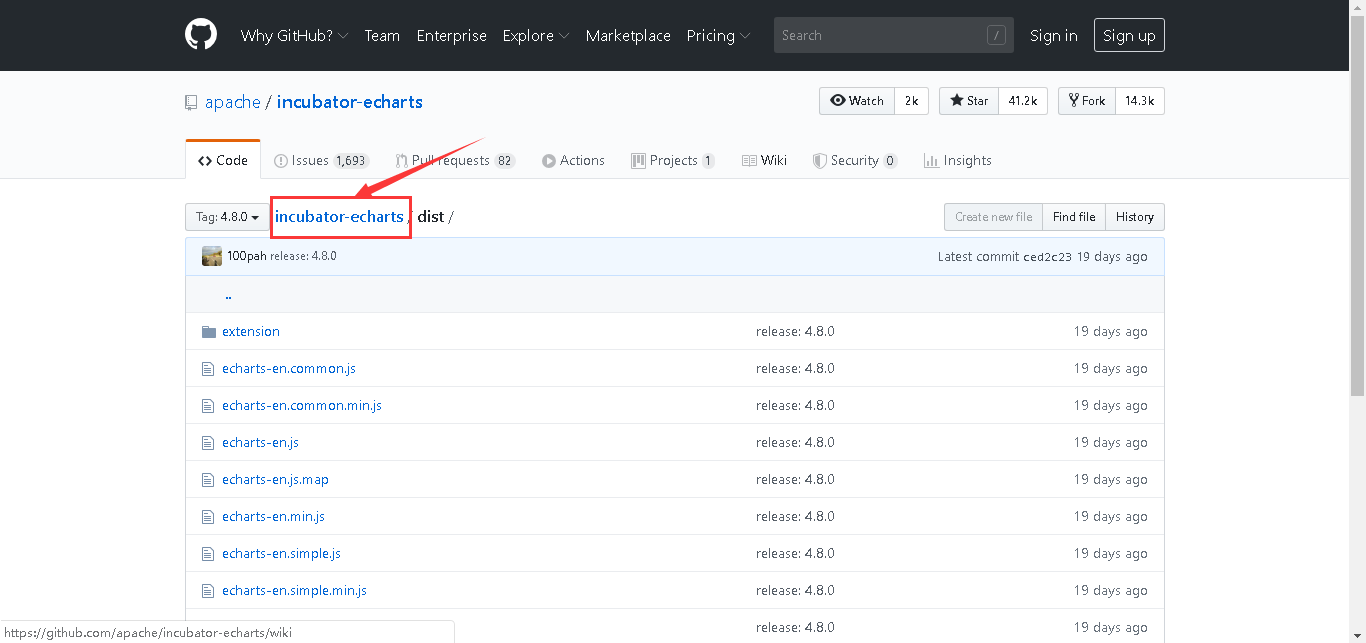This screenshot has width=1366, height=643.
Task: Fork the repository
Action: [1087, 101]
